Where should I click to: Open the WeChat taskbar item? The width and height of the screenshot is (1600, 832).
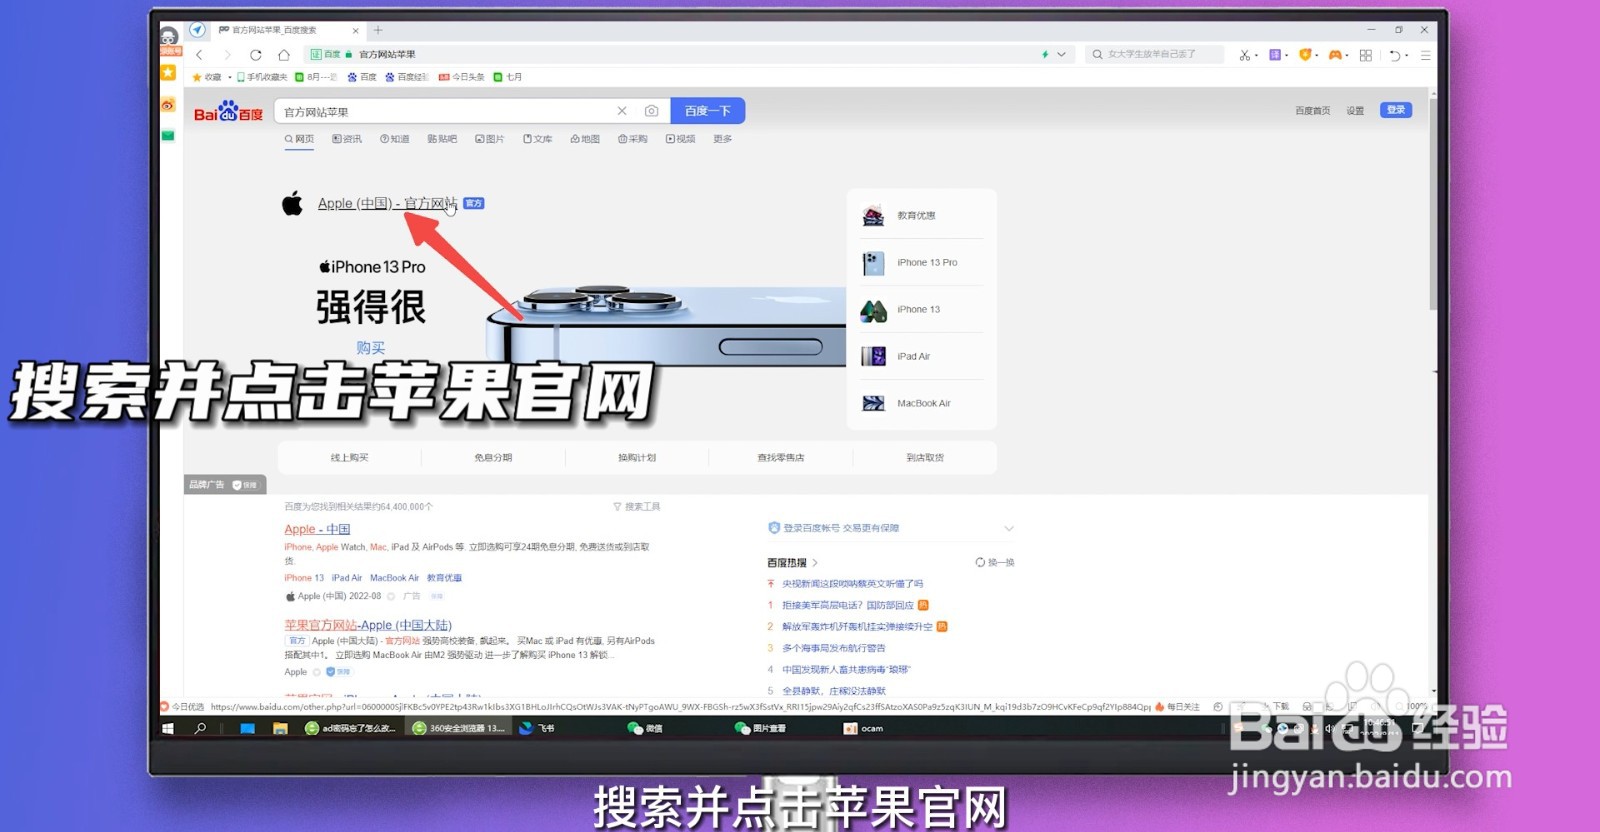coord(645,728)
